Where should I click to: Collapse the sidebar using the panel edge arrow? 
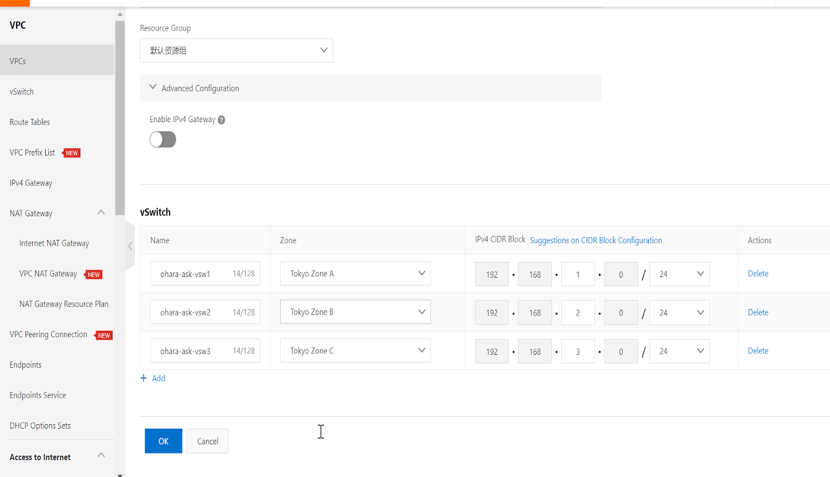pos(130,246)
